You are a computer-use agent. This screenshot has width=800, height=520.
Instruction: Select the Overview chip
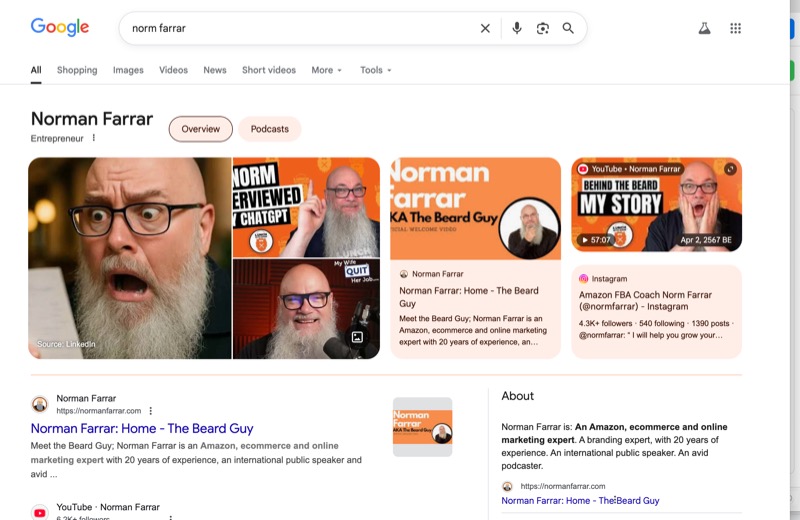click(x=201, y=129)
